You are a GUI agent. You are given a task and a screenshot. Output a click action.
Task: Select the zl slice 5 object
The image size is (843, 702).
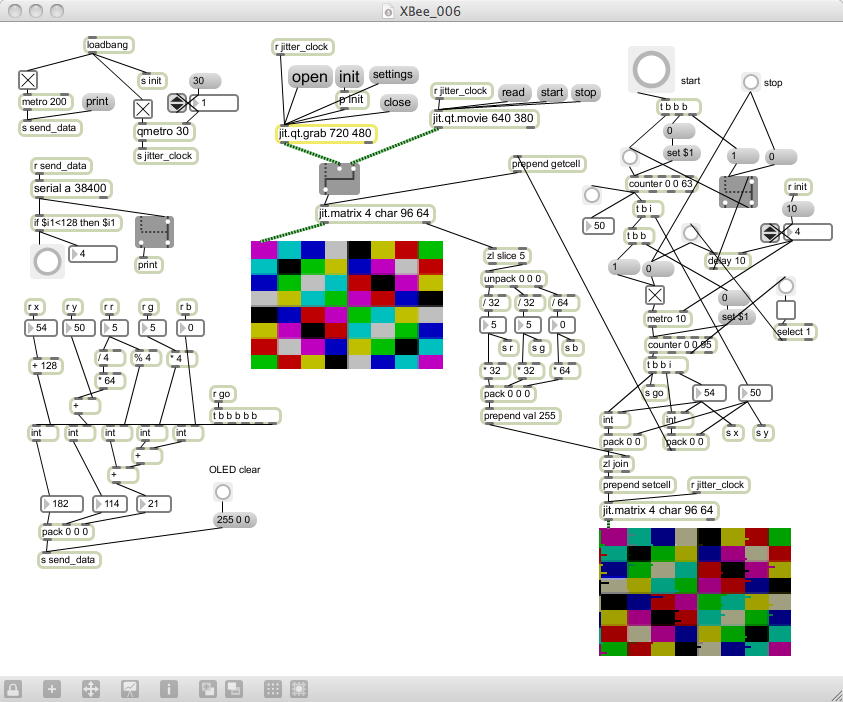click(x=507, y=256)
